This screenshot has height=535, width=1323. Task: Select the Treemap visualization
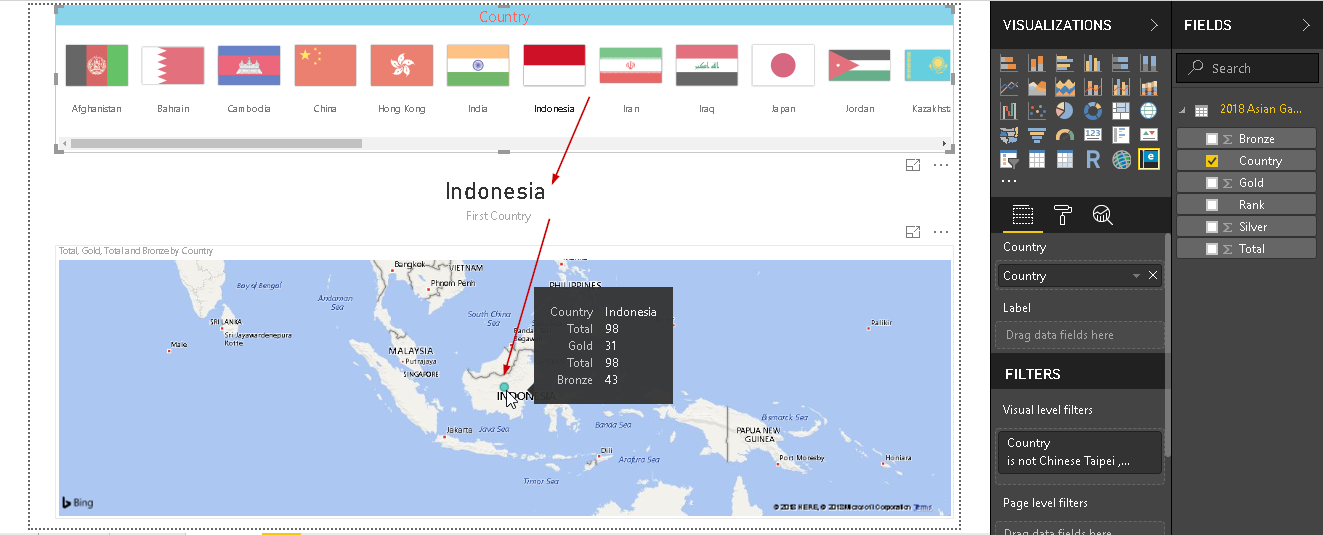coord(1121,111)
